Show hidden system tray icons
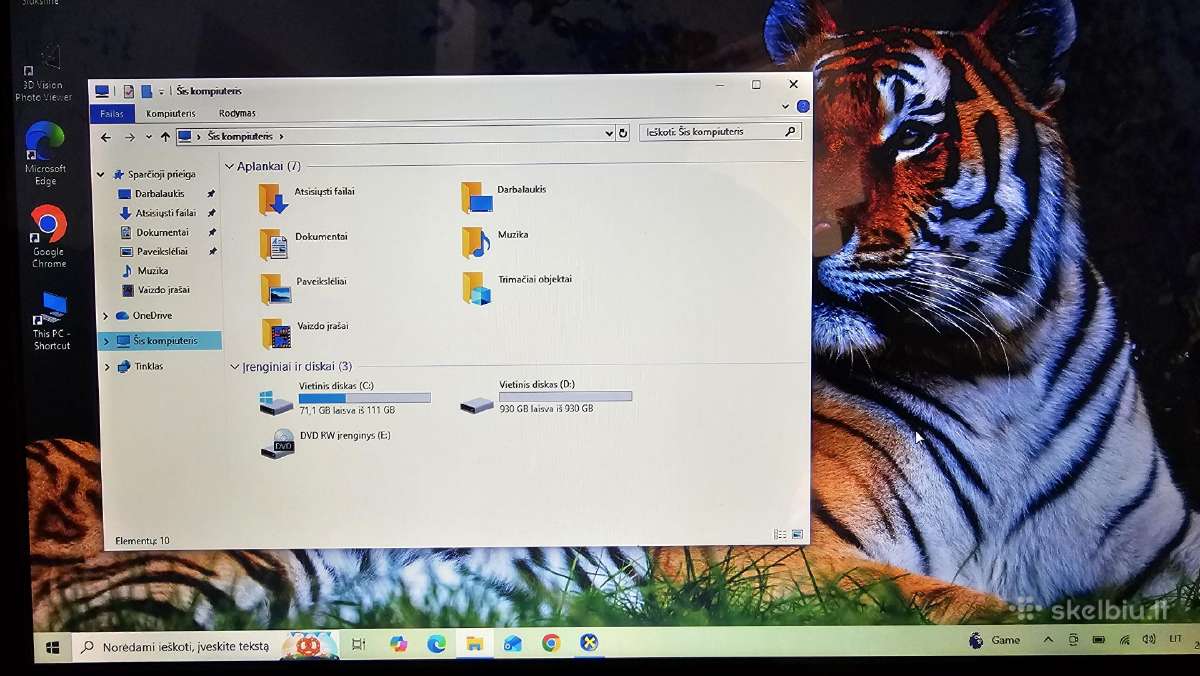The width and height of the screenshot is (1200, 676). click(x=1048, y=640)
